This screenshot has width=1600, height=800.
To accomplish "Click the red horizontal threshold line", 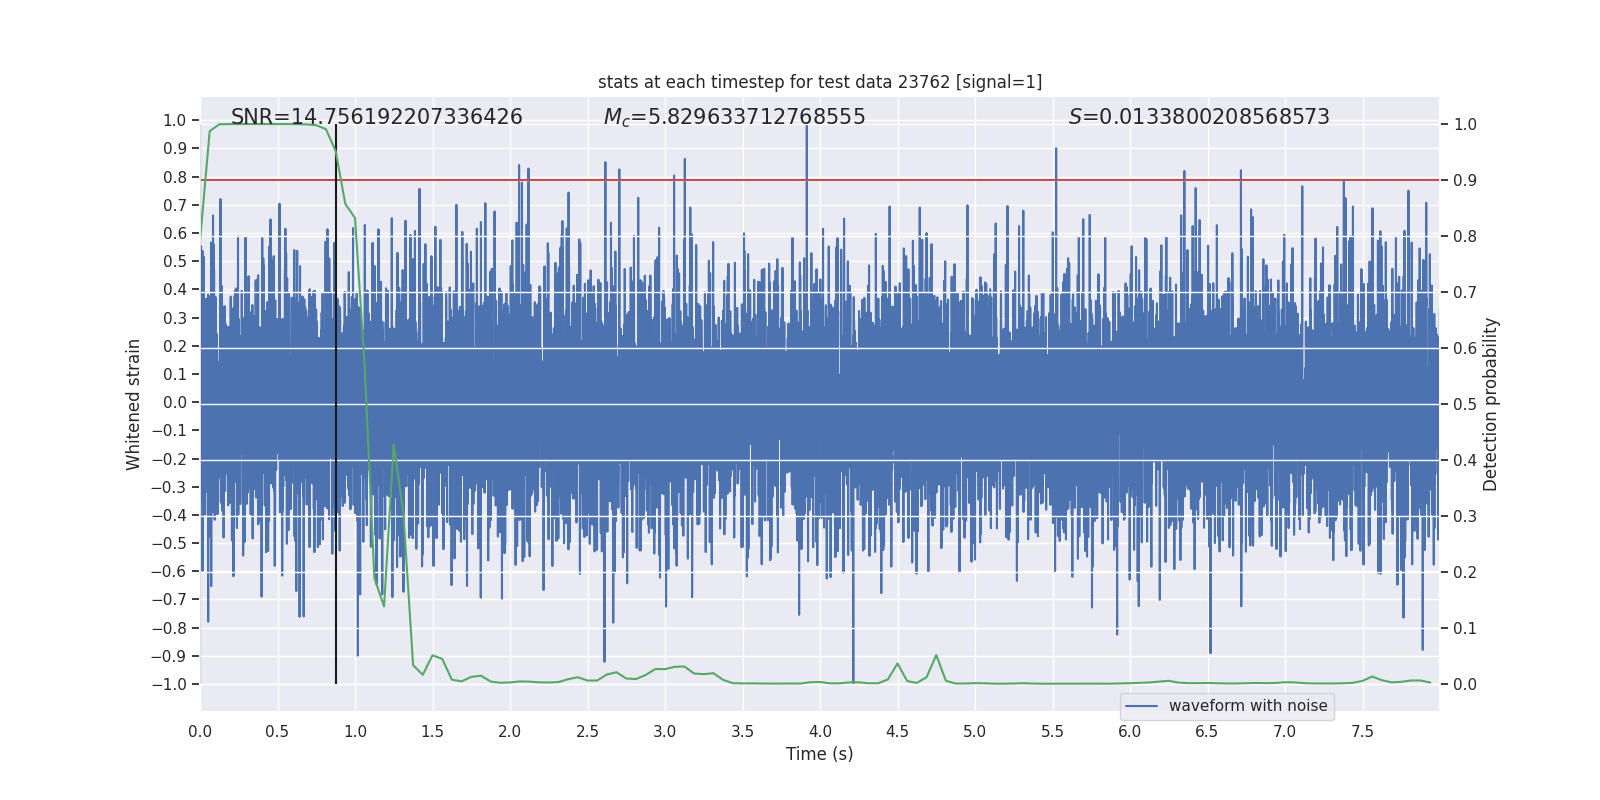I will pyautogui.click(x=820, y=180).
